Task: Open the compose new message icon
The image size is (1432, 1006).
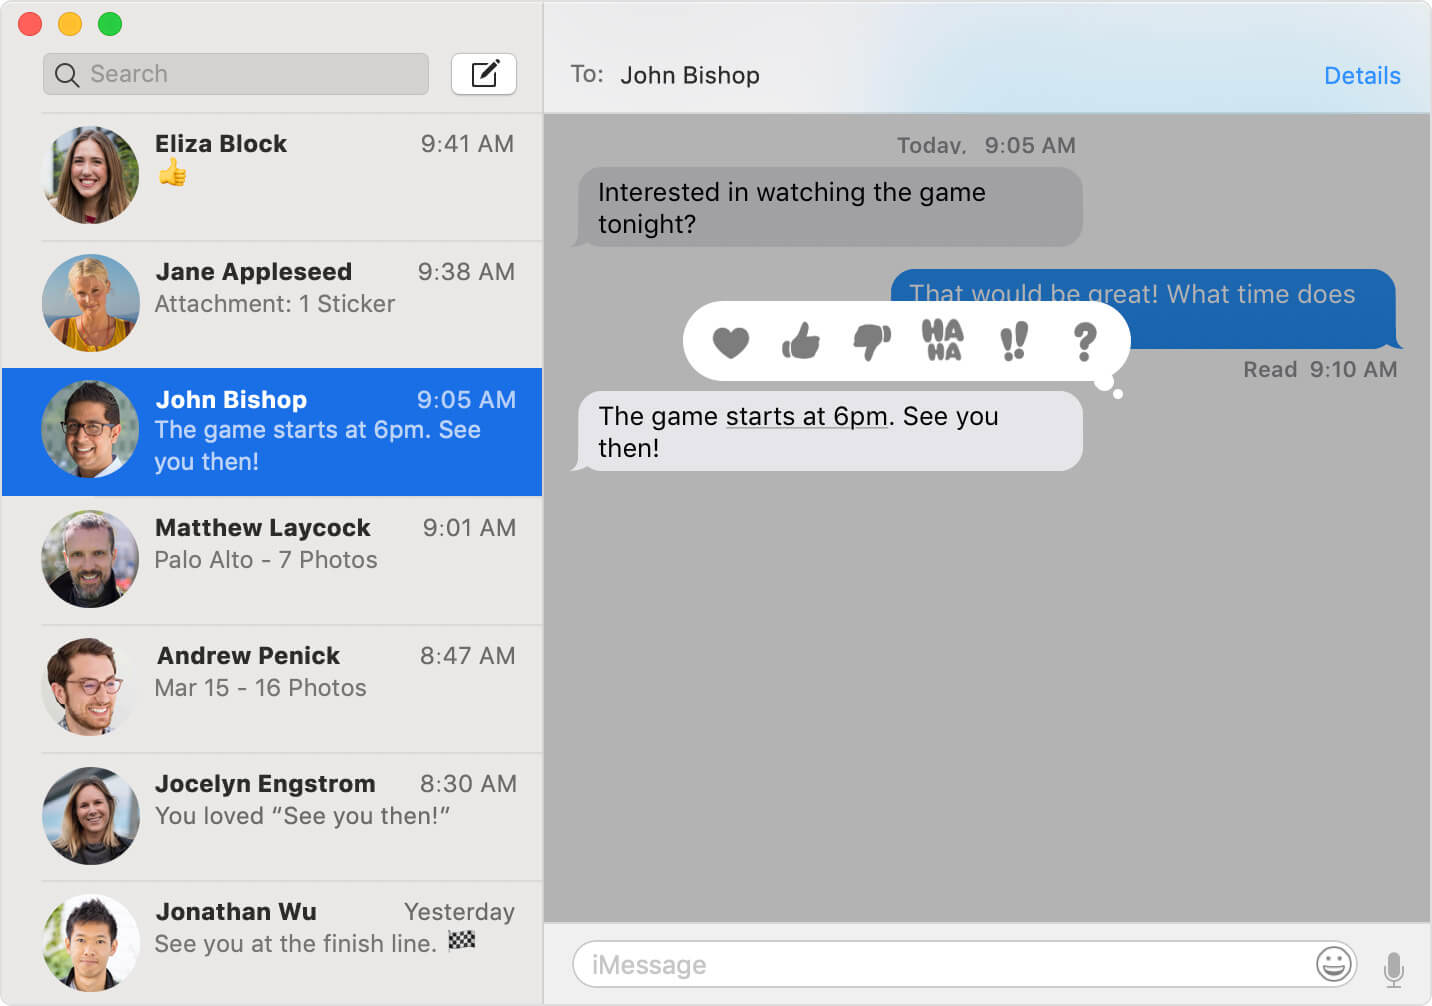Action: 484,73
